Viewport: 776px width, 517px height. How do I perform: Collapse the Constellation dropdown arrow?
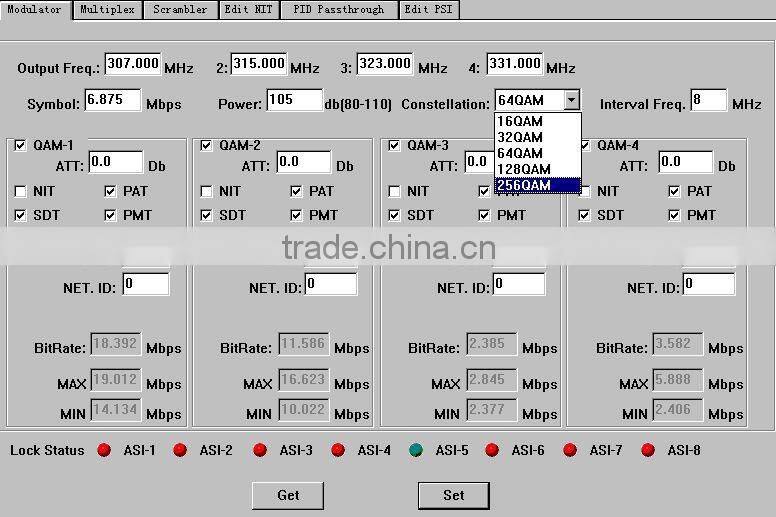[571, 100]
